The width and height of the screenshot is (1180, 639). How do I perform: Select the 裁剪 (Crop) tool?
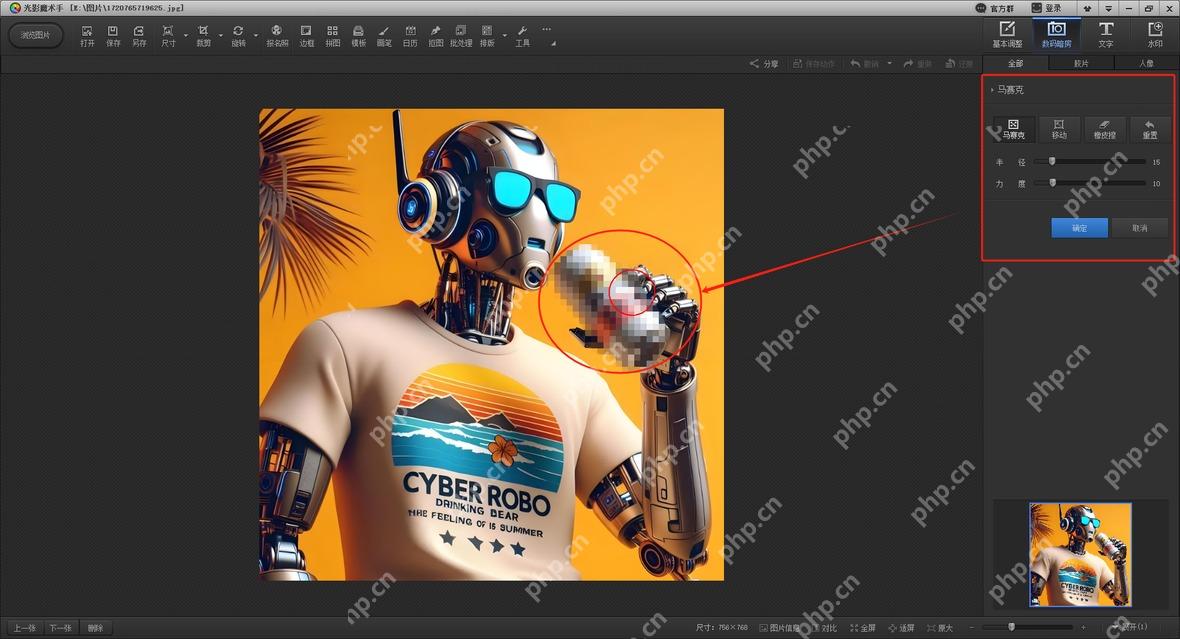(x=203, y=35)
